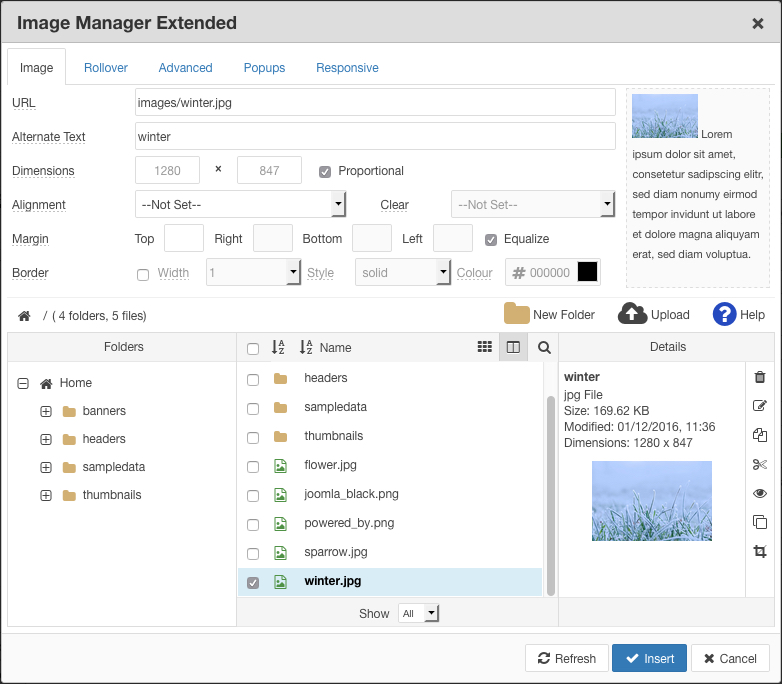
Task: Open the file search magnifier icon
Action: coord(544,347)
